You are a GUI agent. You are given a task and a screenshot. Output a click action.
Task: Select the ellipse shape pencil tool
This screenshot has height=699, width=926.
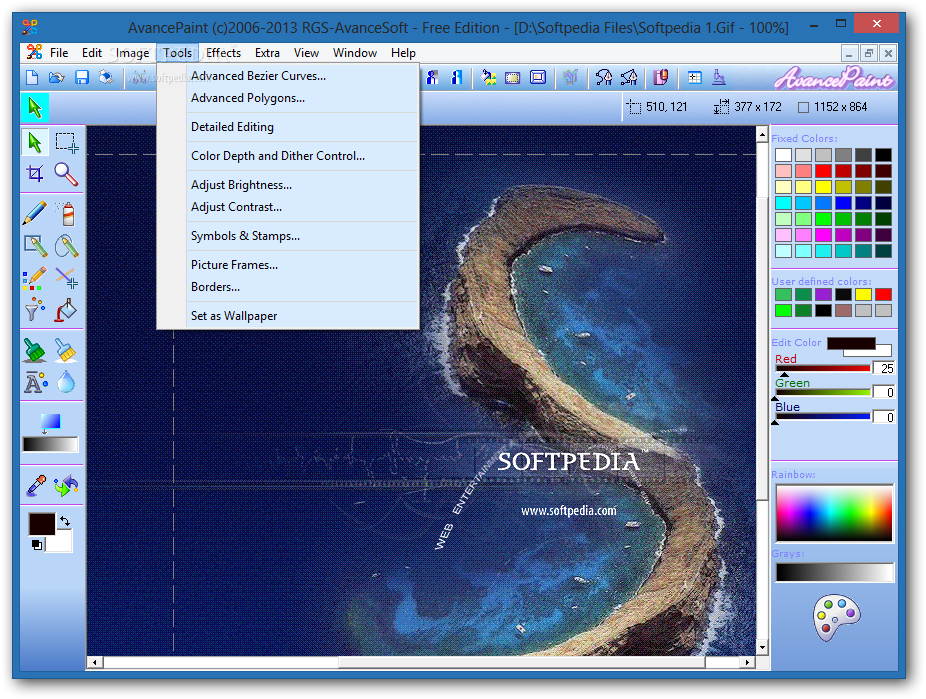[66, 246]
